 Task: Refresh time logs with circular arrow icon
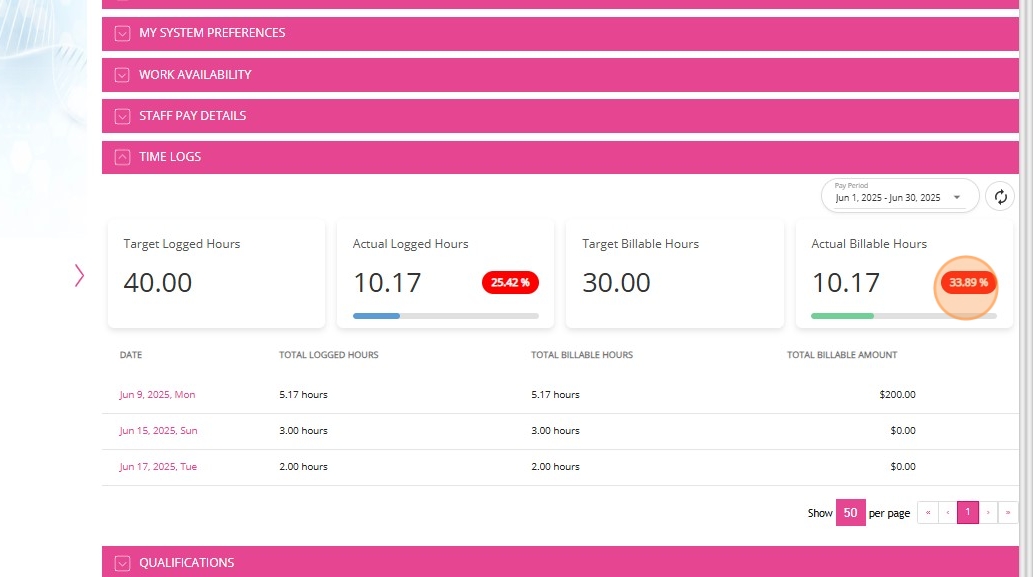(1000, 196)
